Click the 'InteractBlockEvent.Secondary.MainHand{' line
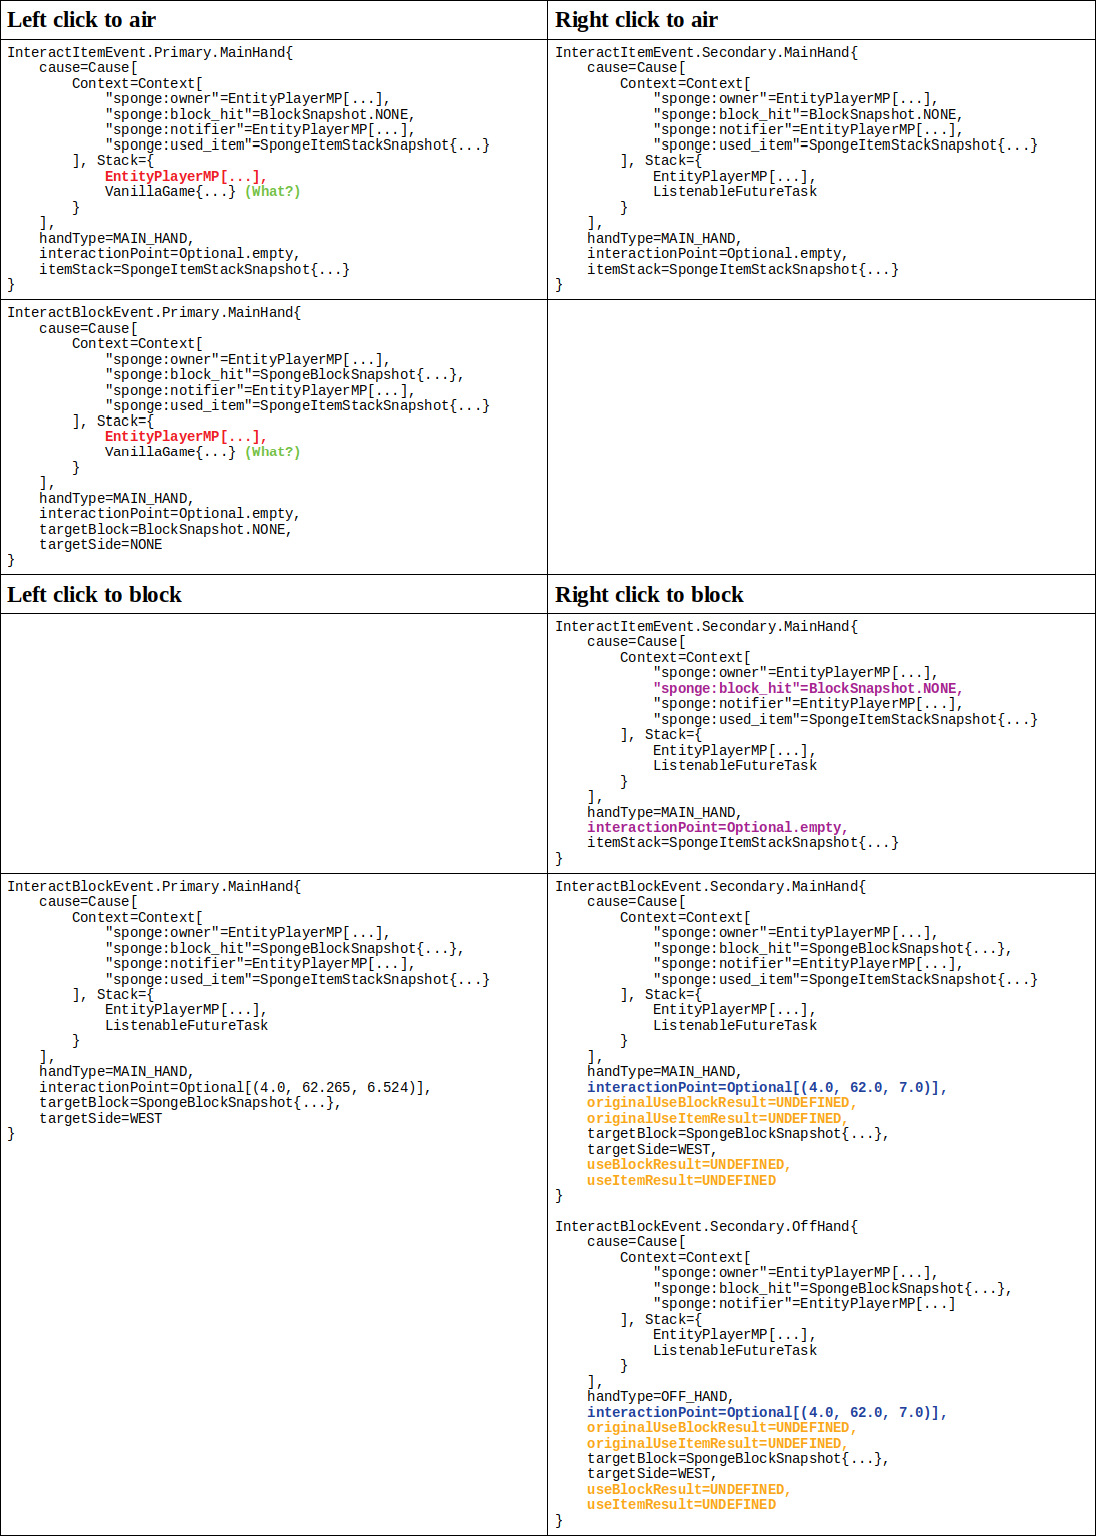Viewport: 1096px width, 1536px height. pyautogui.click(x=710, y=886)
